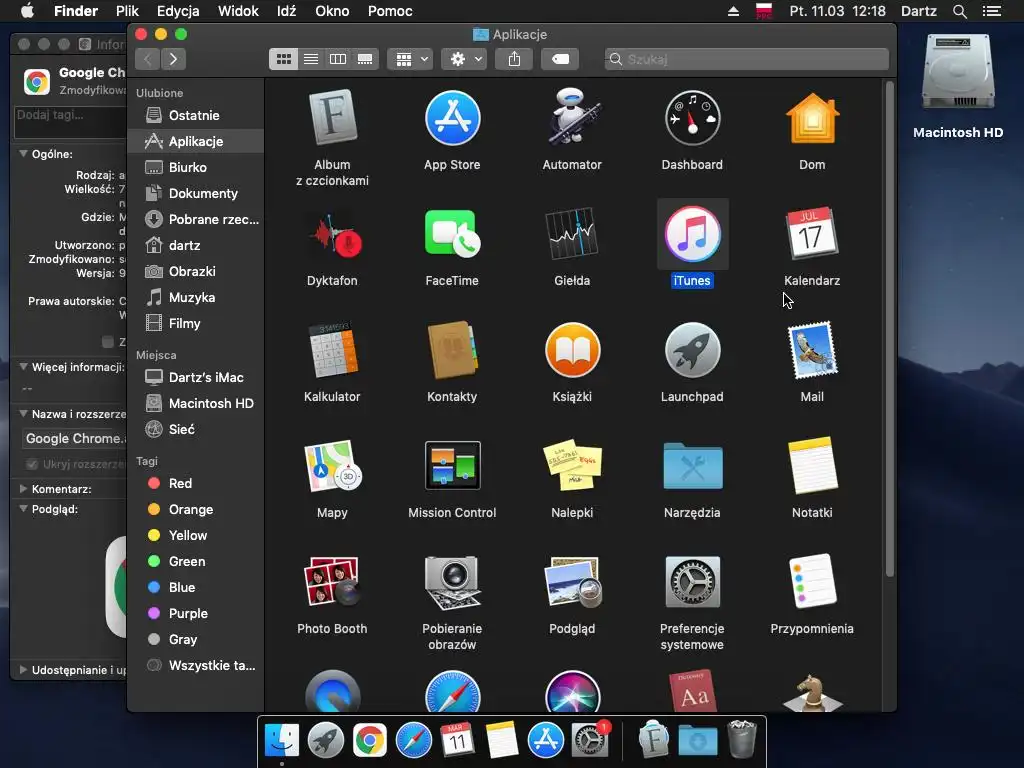Open the Okno menu
The image size is (1024, 768).
pyautogui.click(x=332, y=11)
